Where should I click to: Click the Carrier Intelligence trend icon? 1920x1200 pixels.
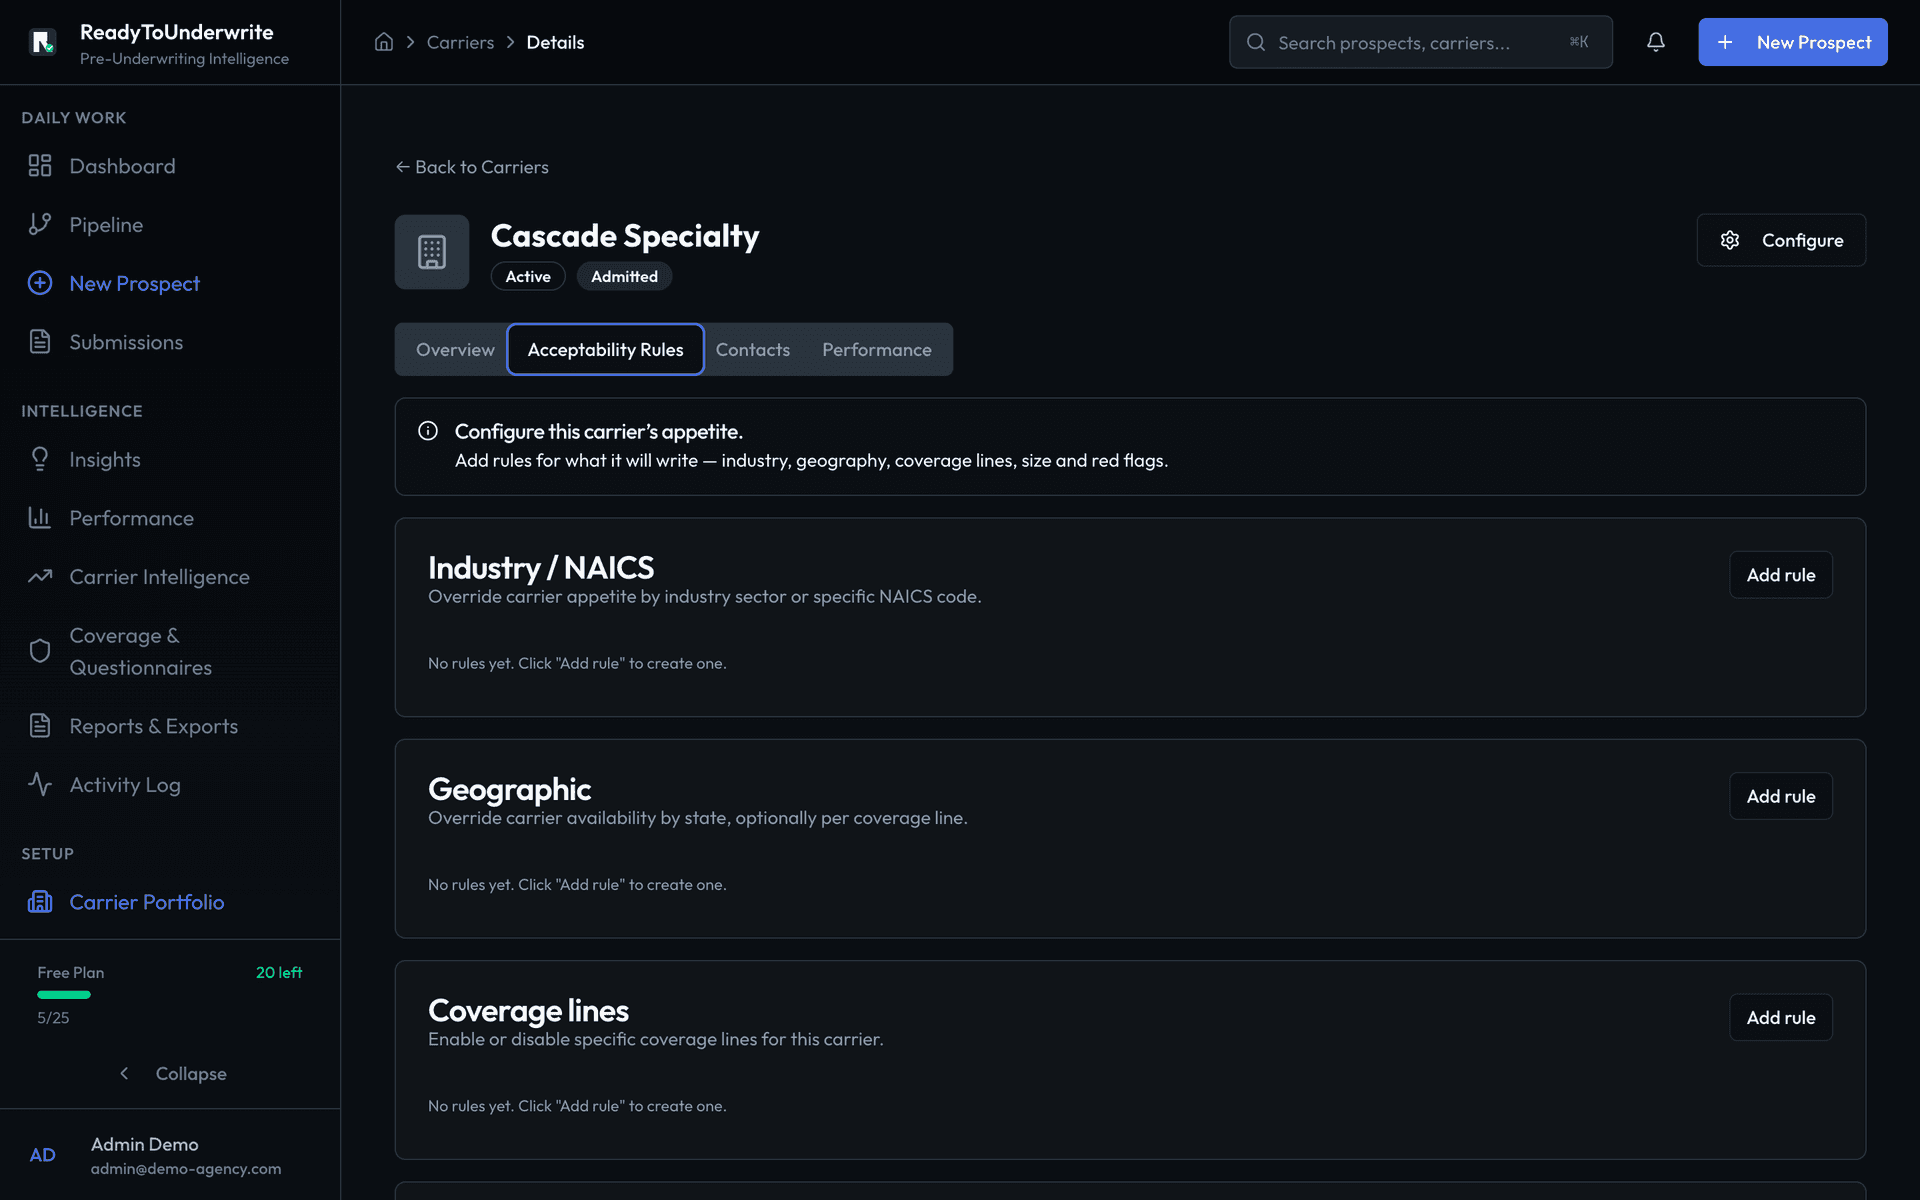tap(40, 576)
